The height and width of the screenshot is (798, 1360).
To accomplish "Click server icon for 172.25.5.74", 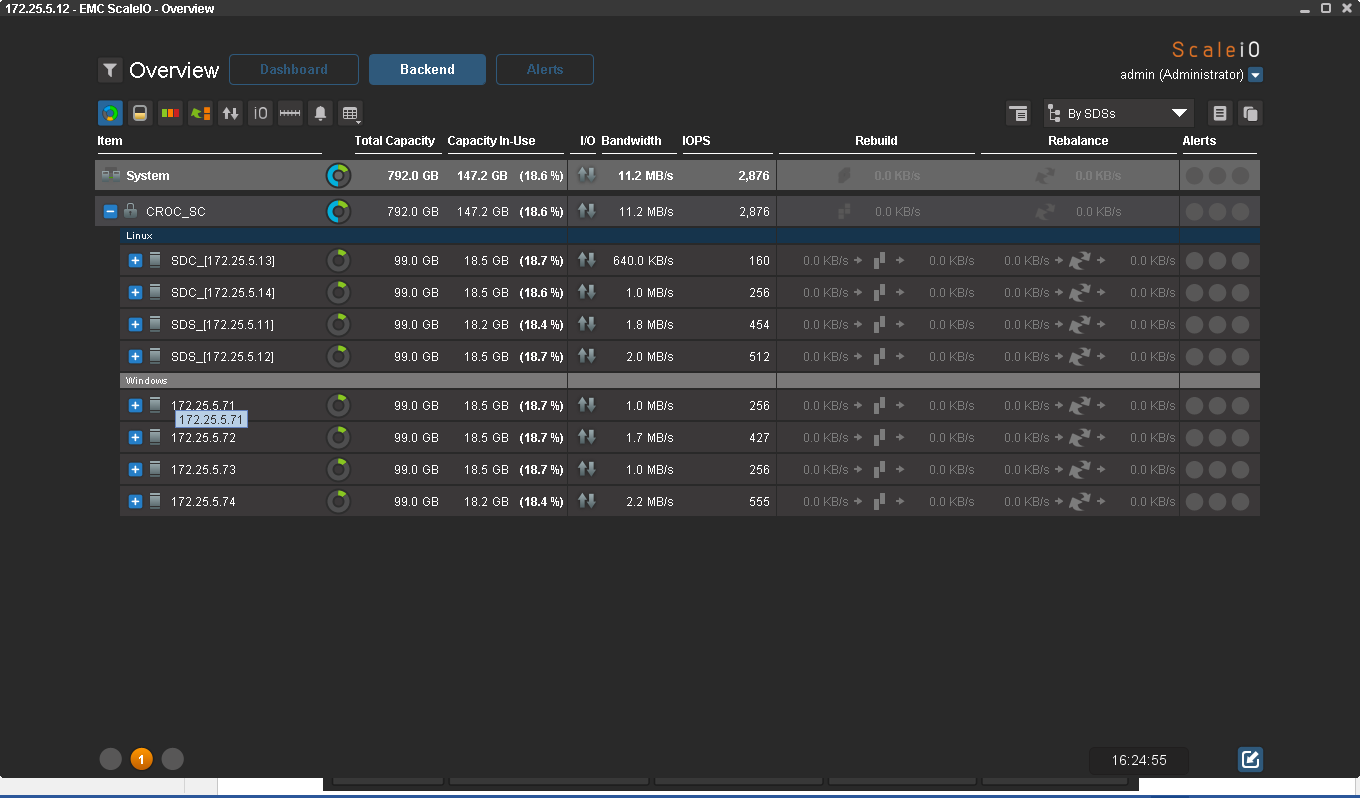I will tap(155, 501).
